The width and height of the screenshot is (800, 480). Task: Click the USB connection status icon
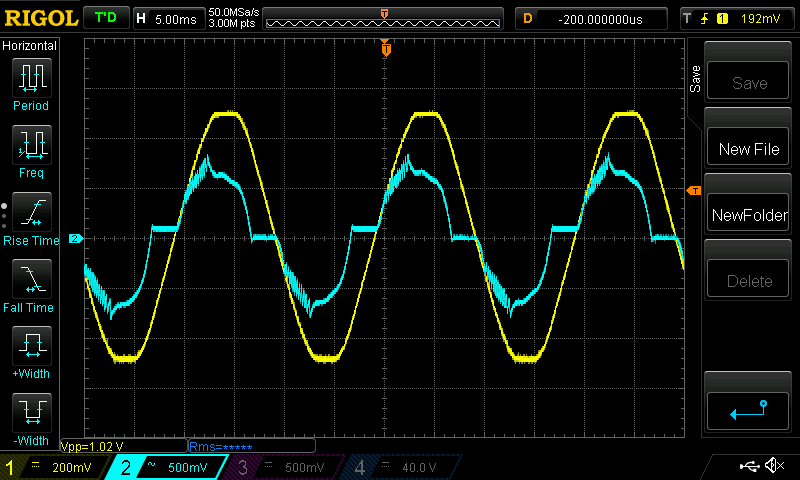(749, 466)
